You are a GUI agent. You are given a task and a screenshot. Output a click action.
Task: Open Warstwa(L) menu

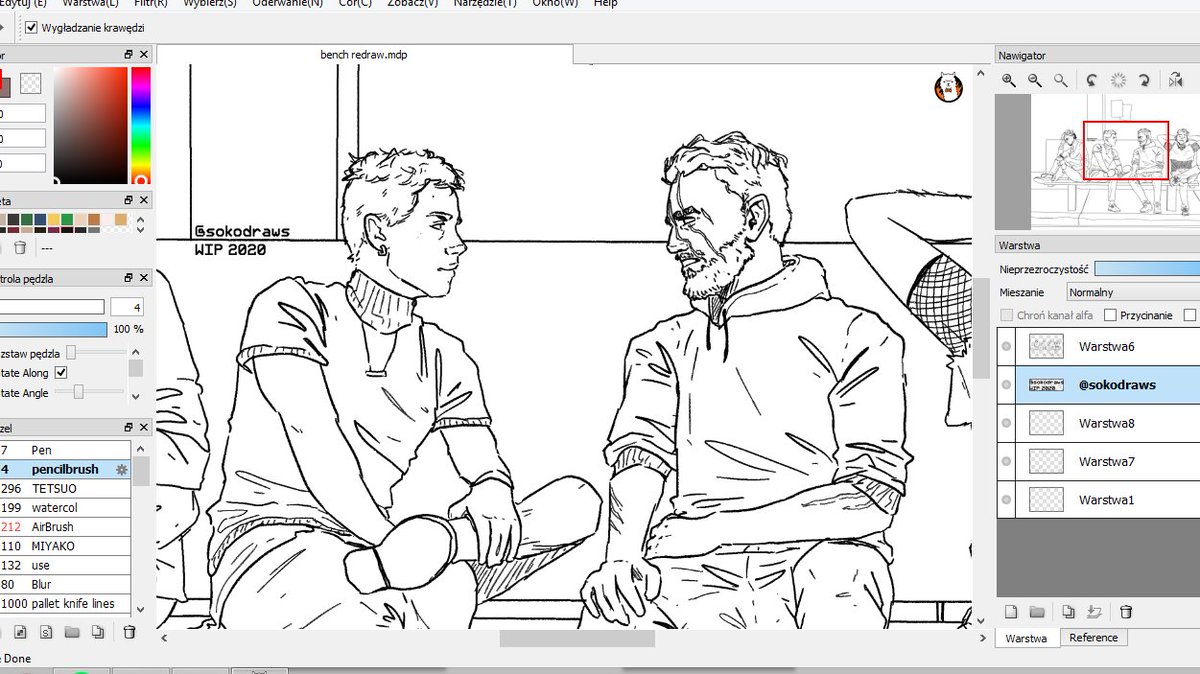tap(90, 4)
